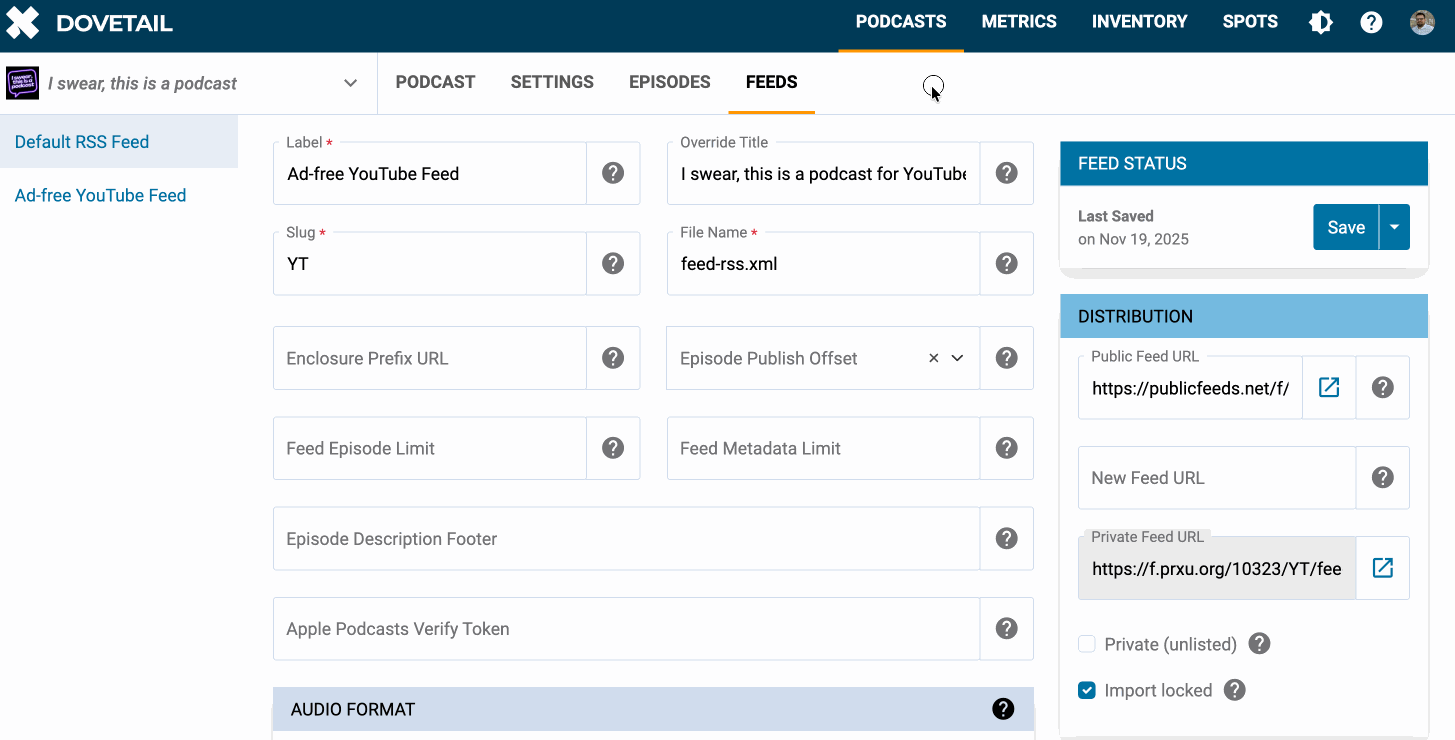Open user profile avatar menu
Viewport: 1455px width, 740px height.
1422,22
